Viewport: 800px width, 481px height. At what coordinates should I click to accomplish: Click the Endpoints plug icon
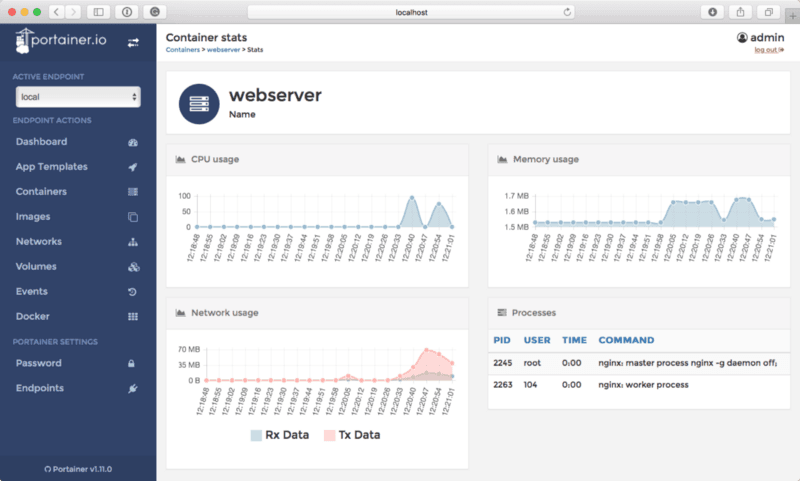(133, 388)
